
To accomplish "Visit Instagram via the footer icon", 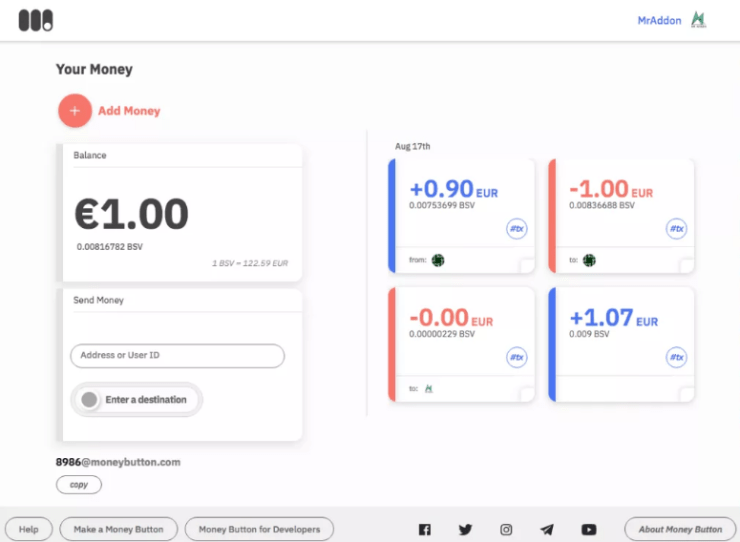I will pyautogui.click(x=506, y=530).
